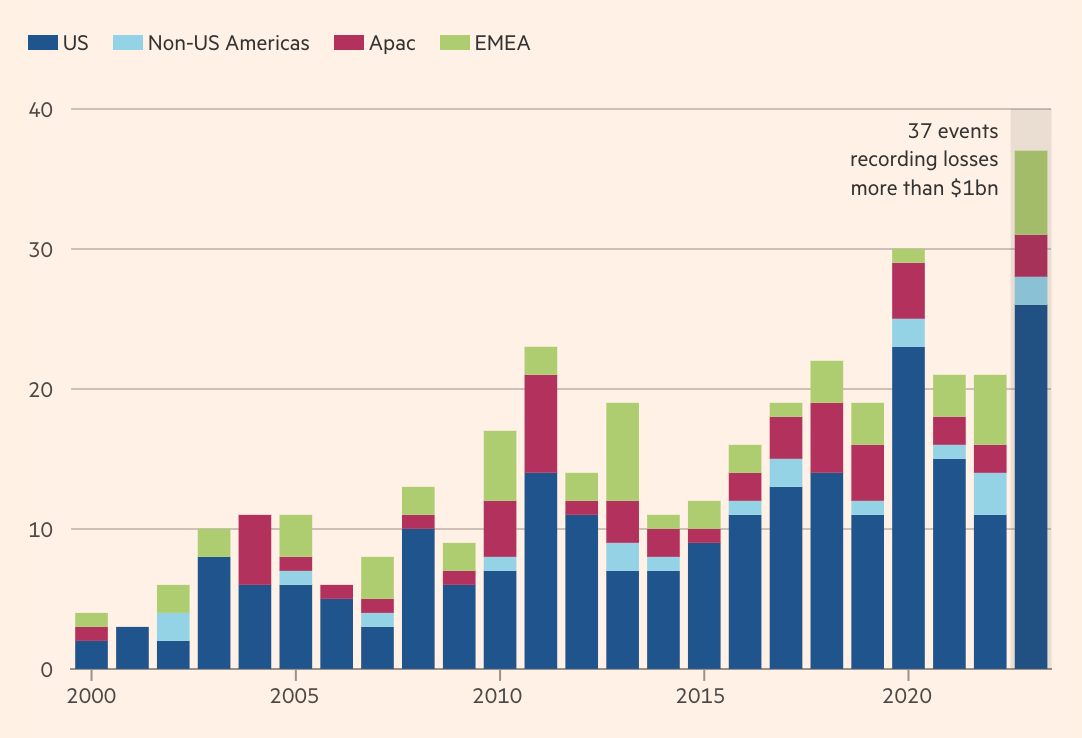The height and width of the screenshot is (738, 1082).
Task: Click the x-axis label 2005
Action: [295, 696]
